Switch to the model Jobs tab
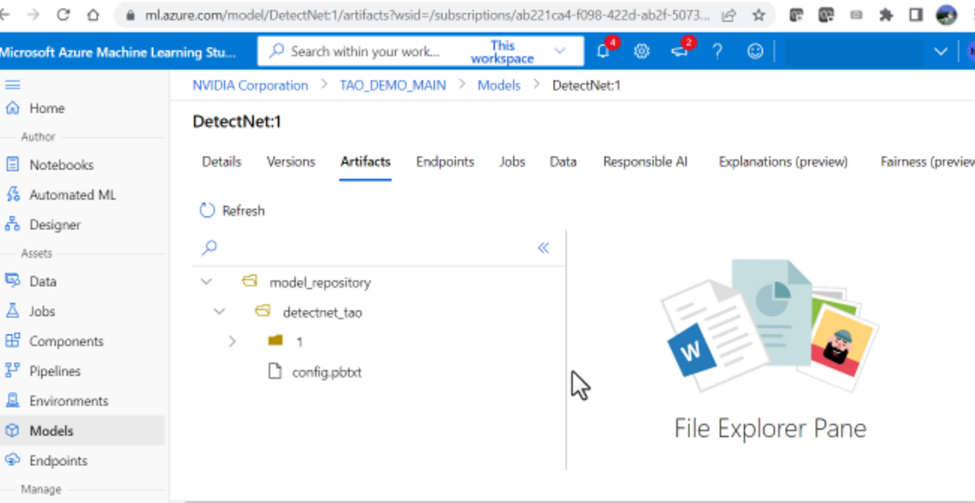Image resolution: width=975 pixels, height=503 pixels. (x=512, y=162)
